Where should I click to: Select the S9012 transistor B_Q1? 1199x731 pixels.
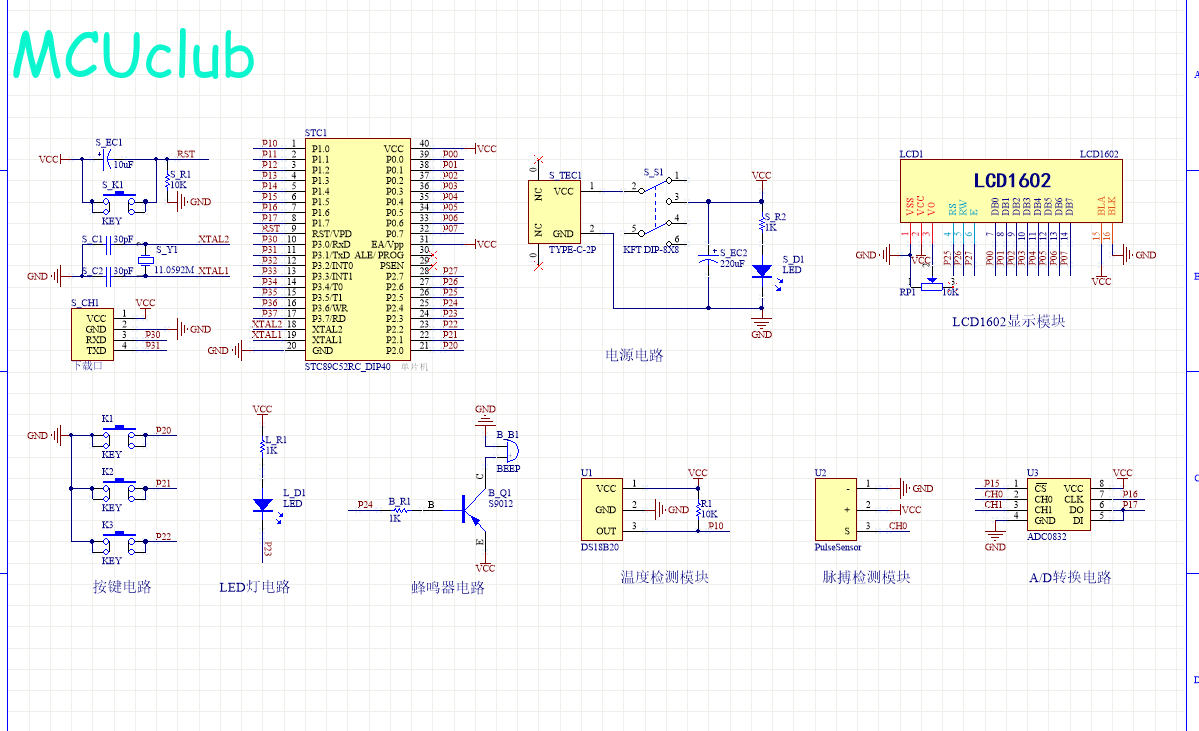pos(469,509)
